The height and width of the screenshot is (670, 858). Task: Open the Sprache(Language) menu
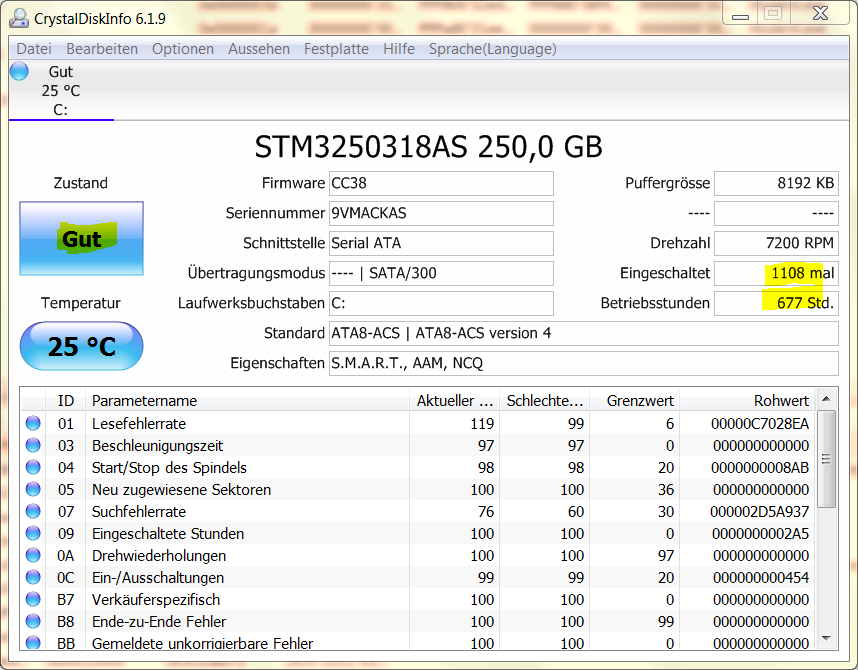click(x=492, y=49)
